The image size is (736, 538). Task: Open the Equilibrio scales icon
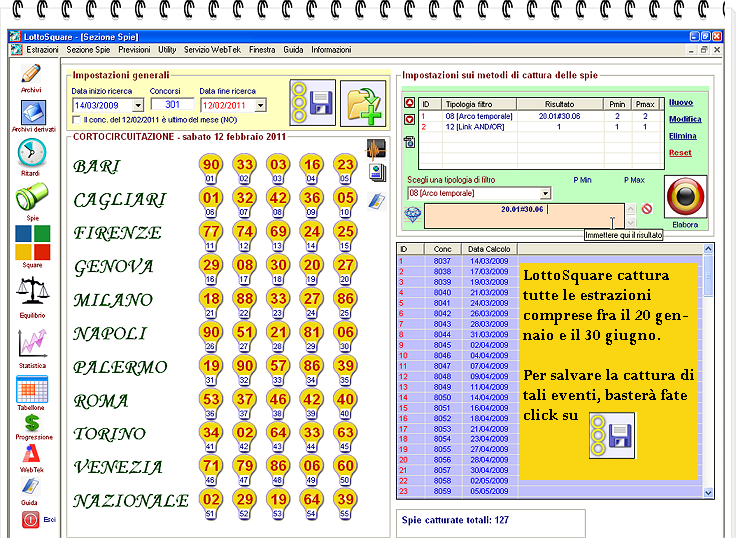tap(32, 291)
